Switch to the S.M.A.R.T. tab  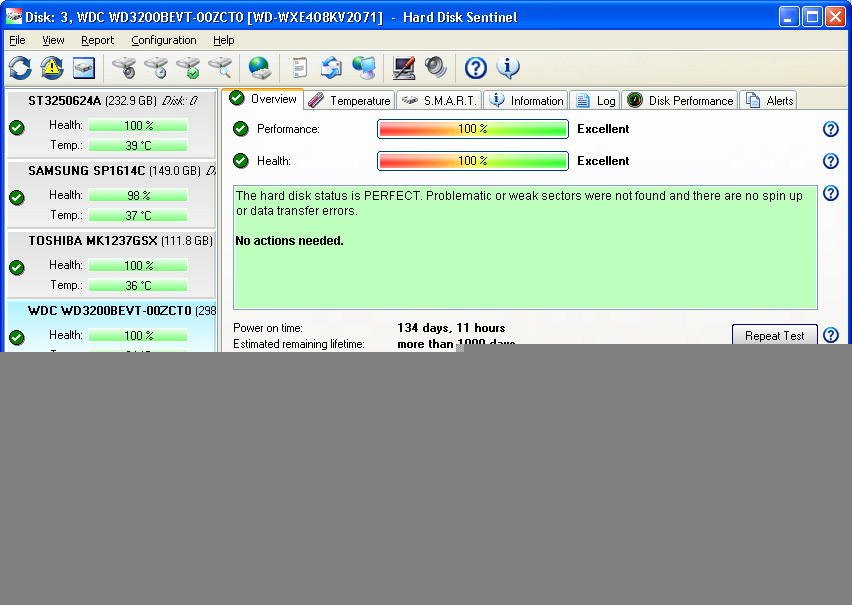point(440,100)
